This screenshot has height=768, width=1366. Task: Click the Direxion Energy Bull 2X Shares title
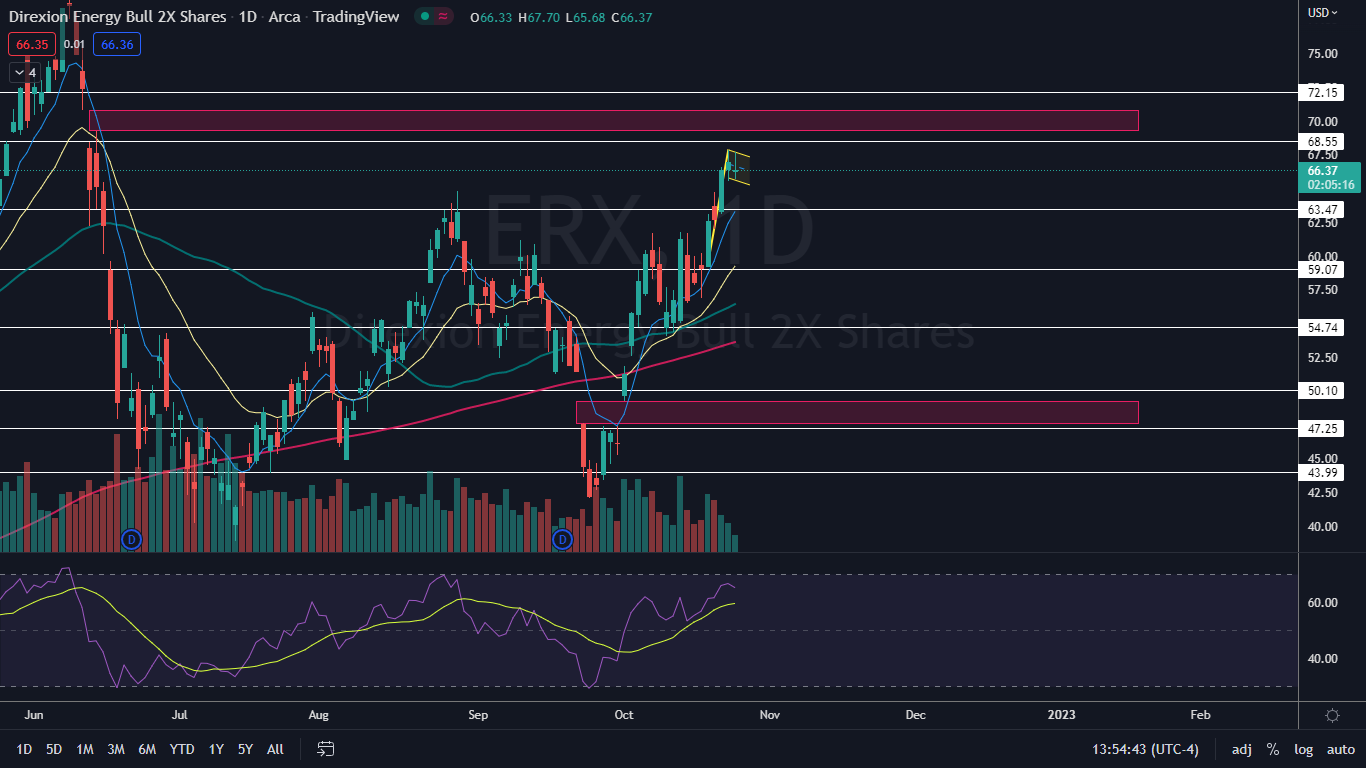pyautogui.click(x=119, y=17)
